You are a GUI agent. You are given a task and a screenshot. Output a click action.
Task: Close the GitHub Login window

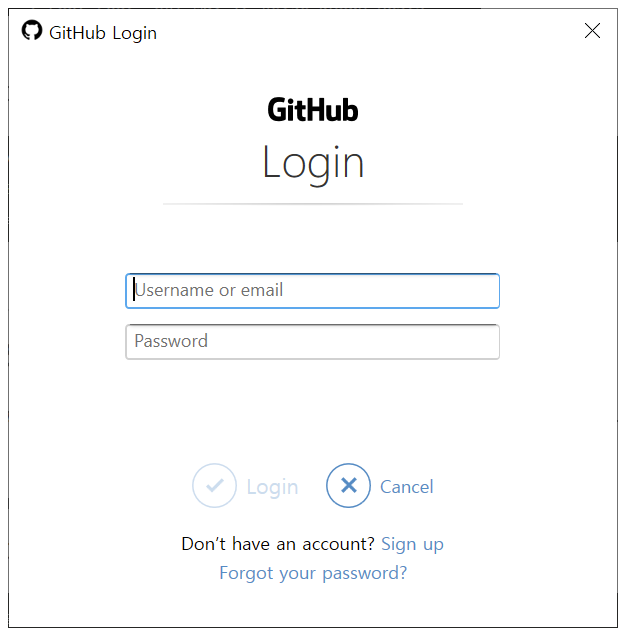[592, 31]
